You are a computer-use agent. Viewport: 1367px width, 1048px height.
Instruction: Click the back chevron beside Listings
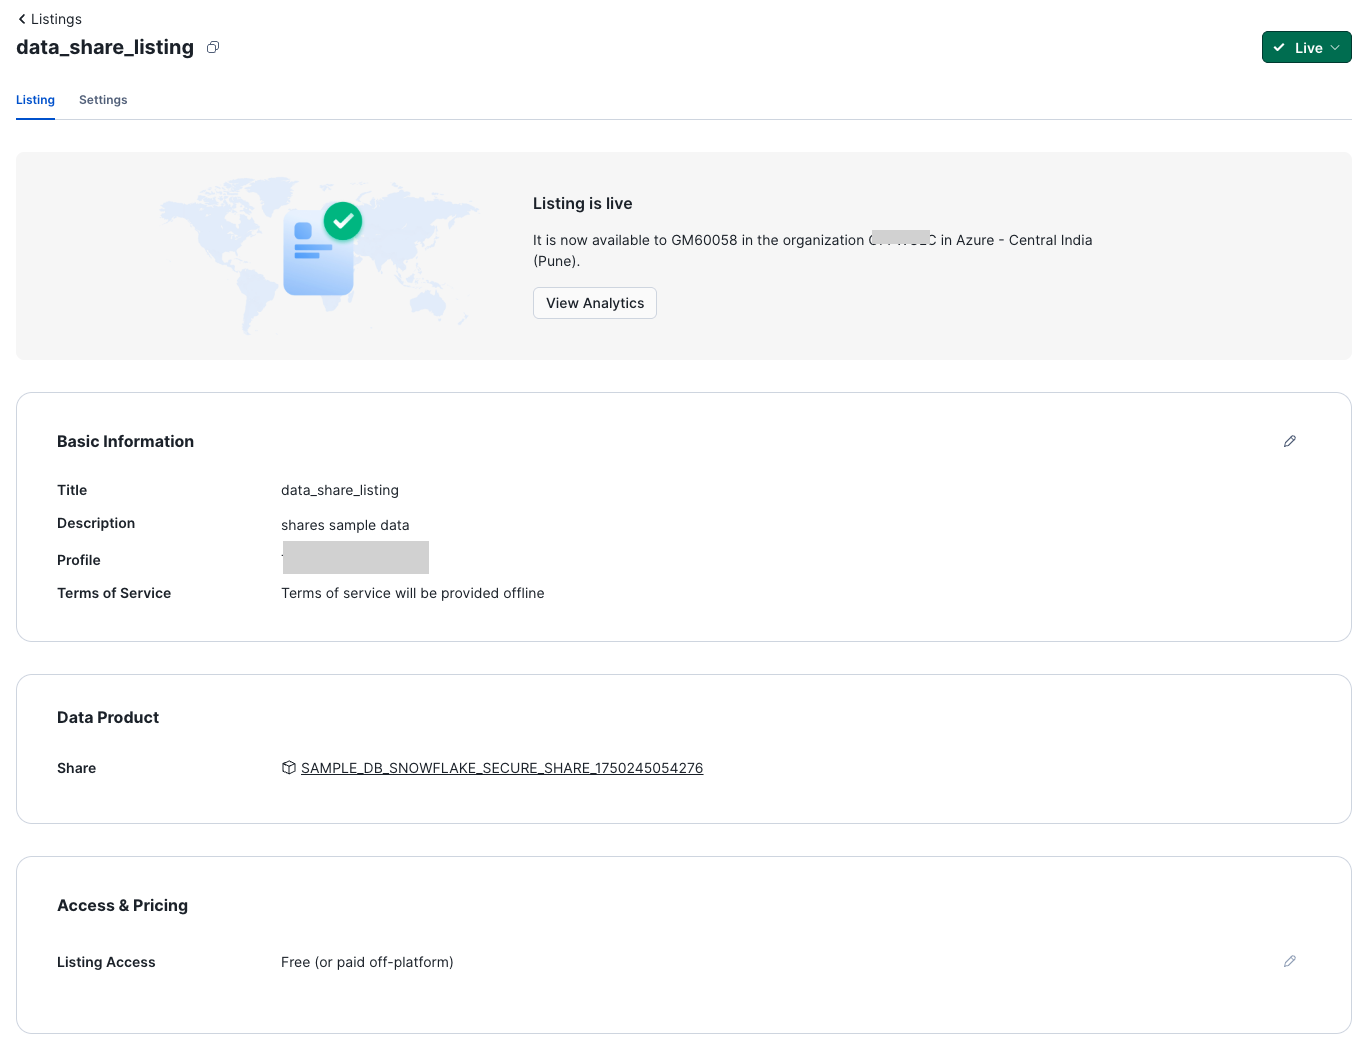tap(22, 19)
